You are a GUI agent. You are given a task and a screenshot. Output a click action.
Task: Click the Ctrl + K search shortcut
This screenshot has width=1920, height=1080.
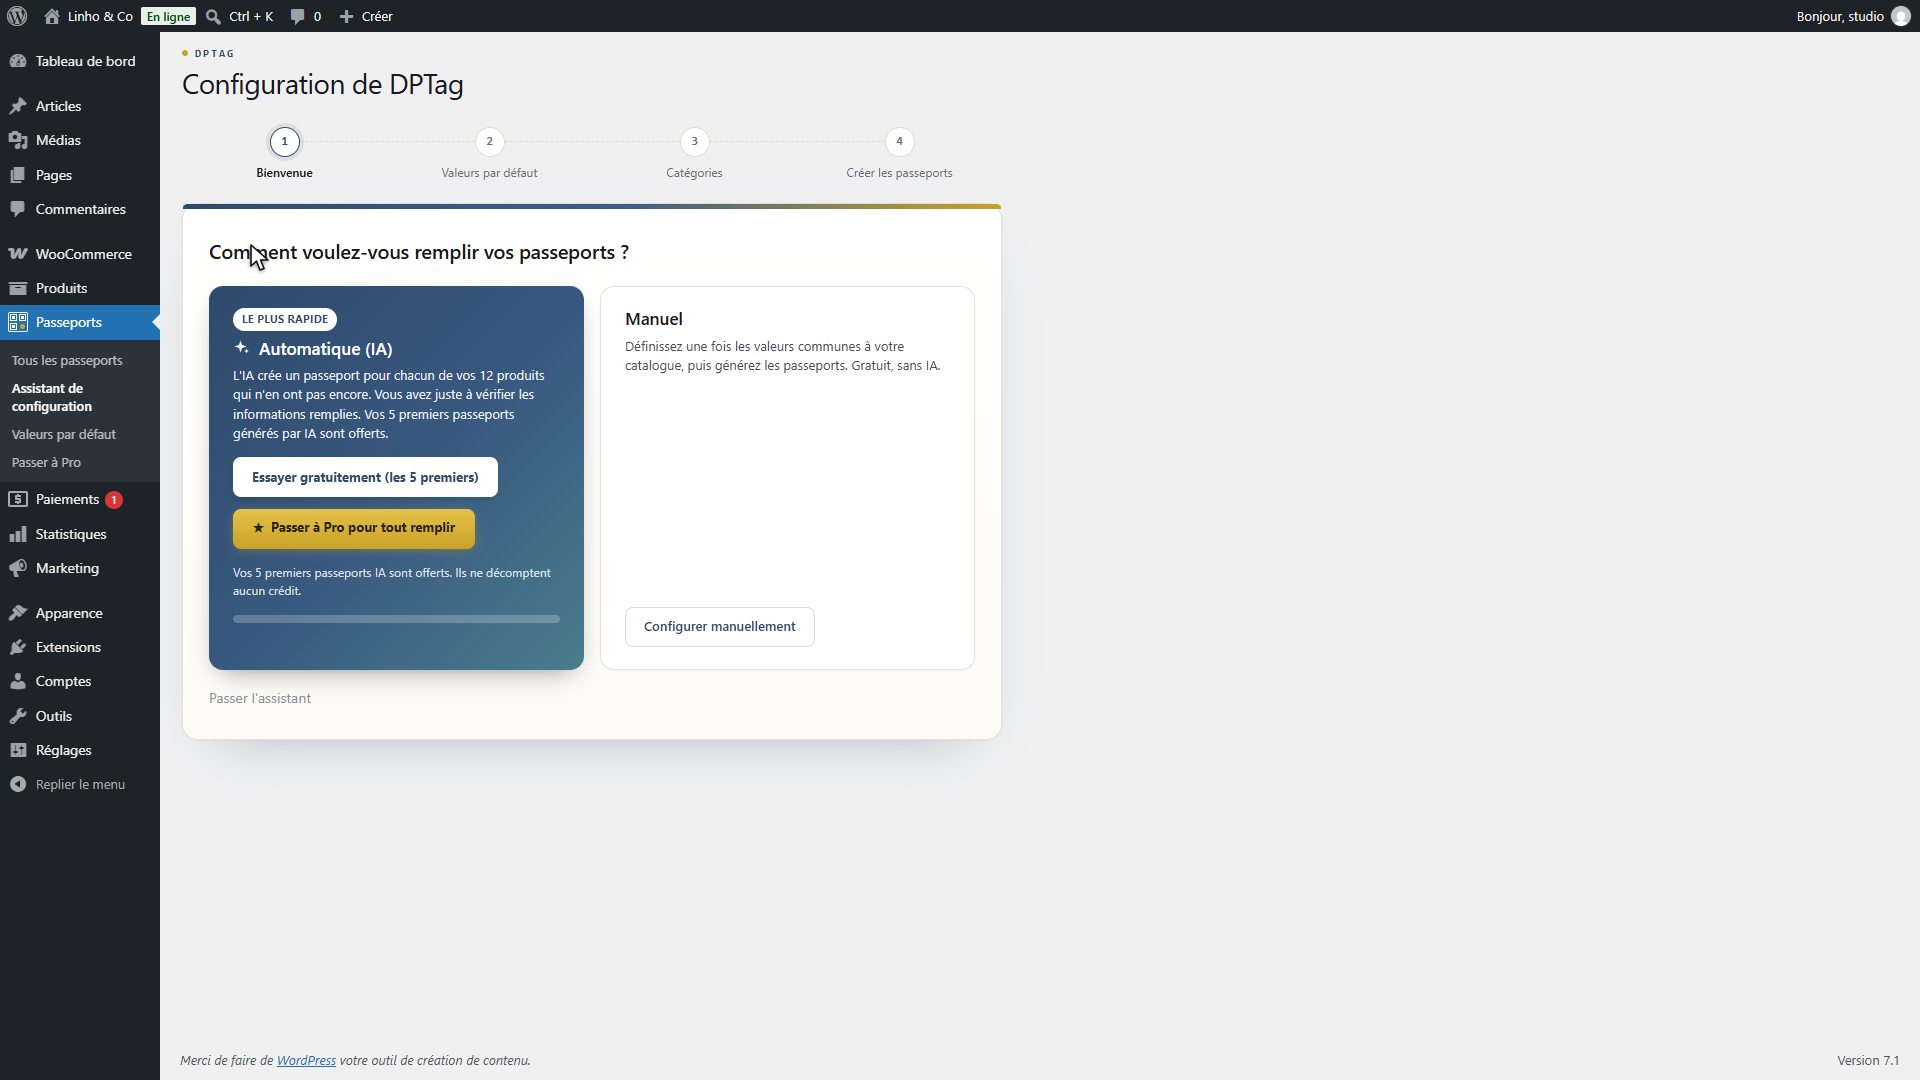[x=251, y=16]
